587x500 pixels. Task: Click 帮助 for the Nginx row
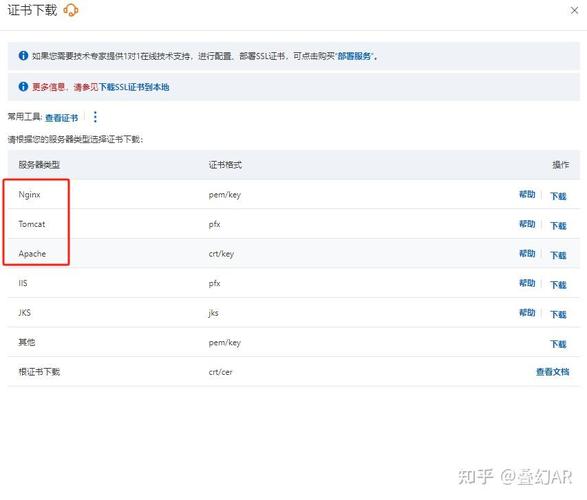527,194
